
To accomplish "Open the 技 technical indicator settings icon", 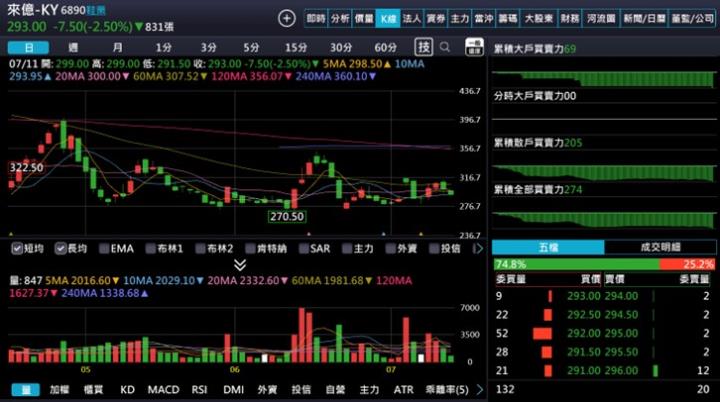I will (x=423, y=47).
